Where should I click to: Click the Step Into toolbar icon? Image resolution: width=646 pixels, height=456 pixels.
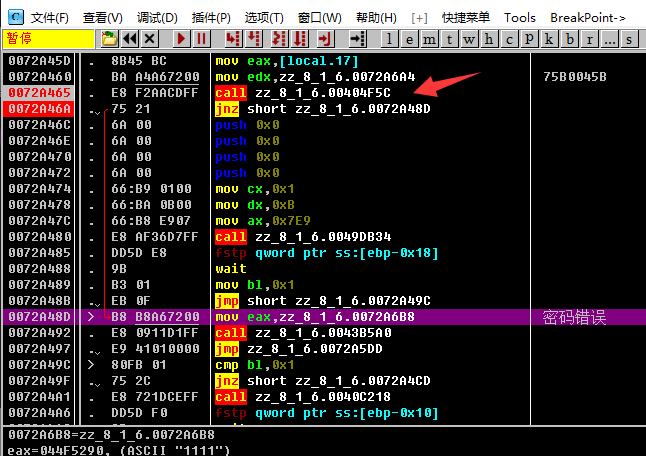233,39
